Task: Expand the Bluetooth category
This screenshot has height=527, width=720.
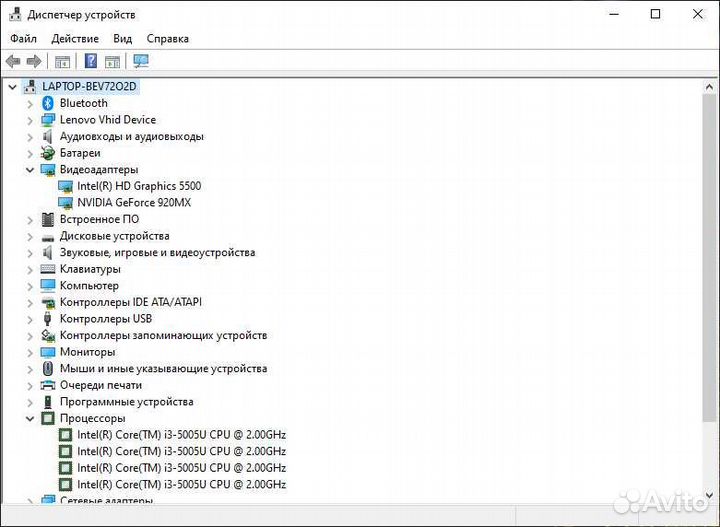Action: 30,104
